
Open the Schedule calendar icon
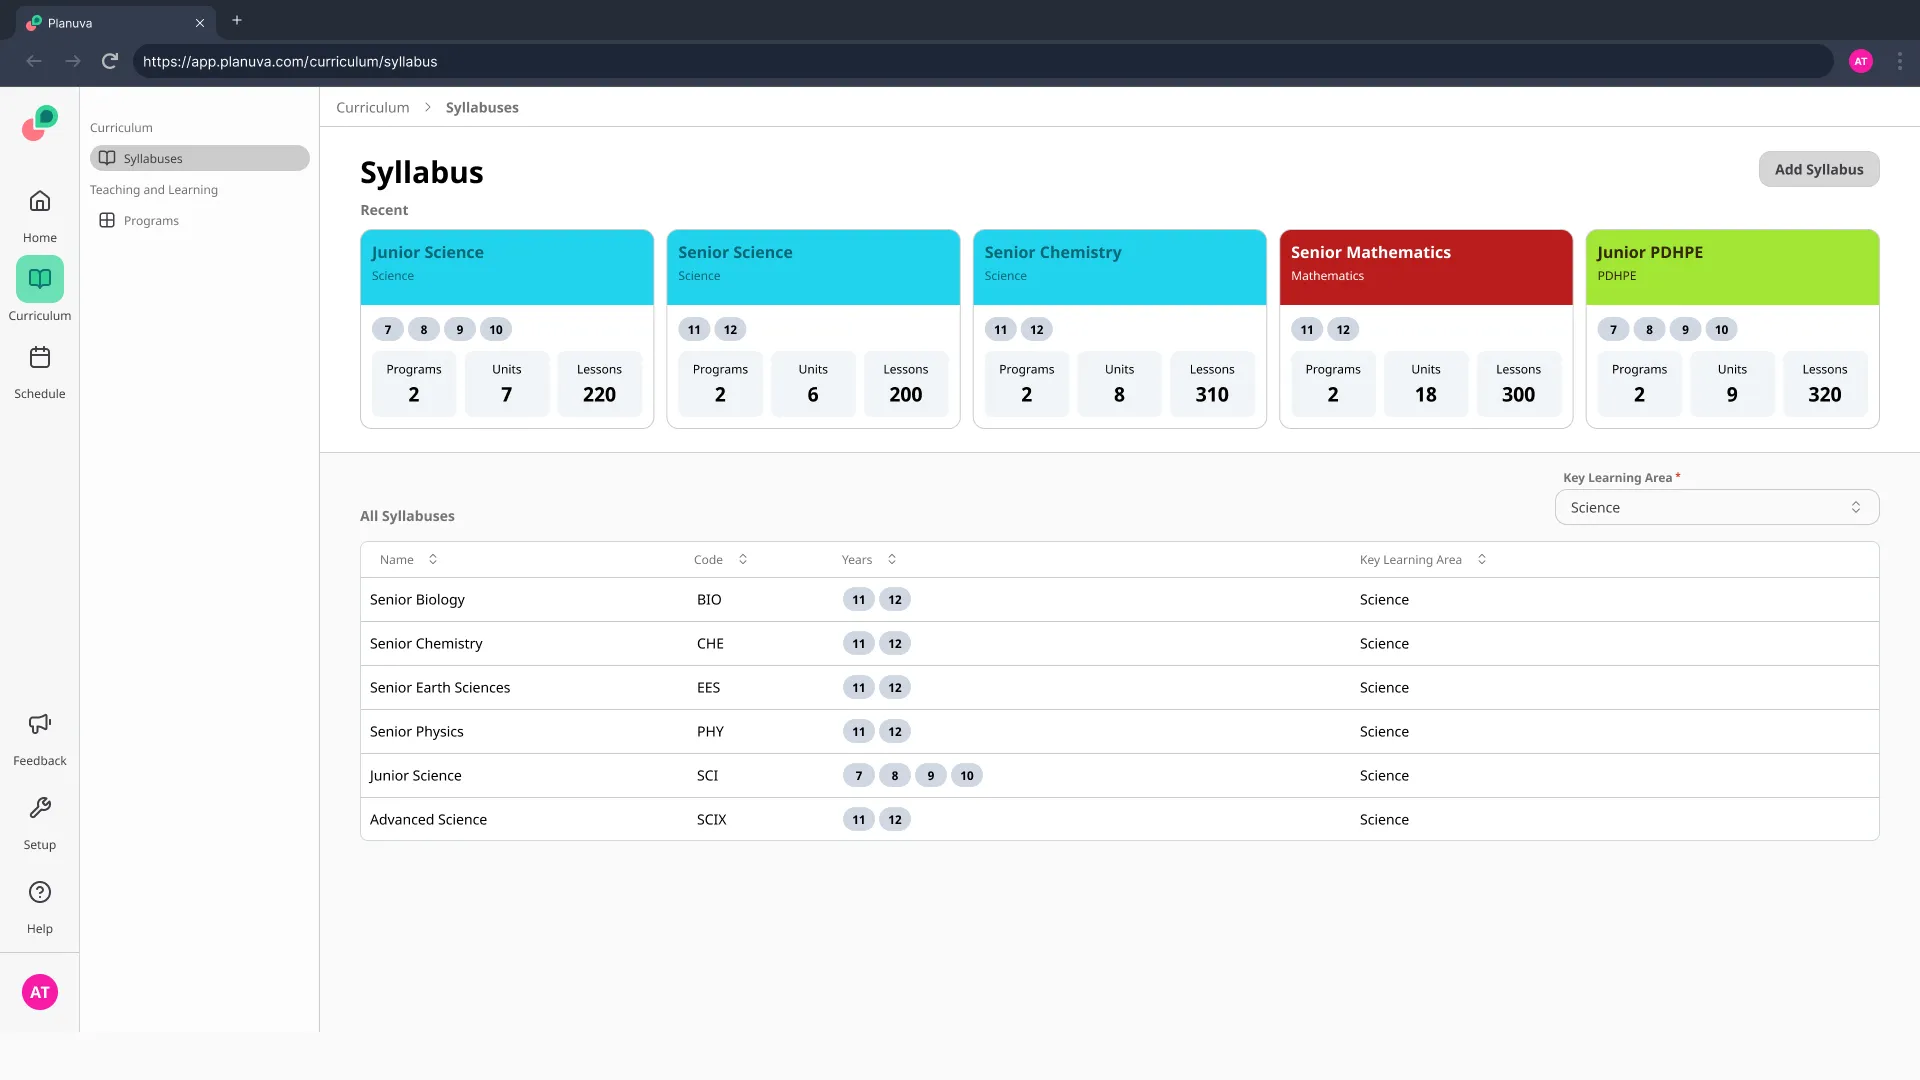[x=40, y=358]
